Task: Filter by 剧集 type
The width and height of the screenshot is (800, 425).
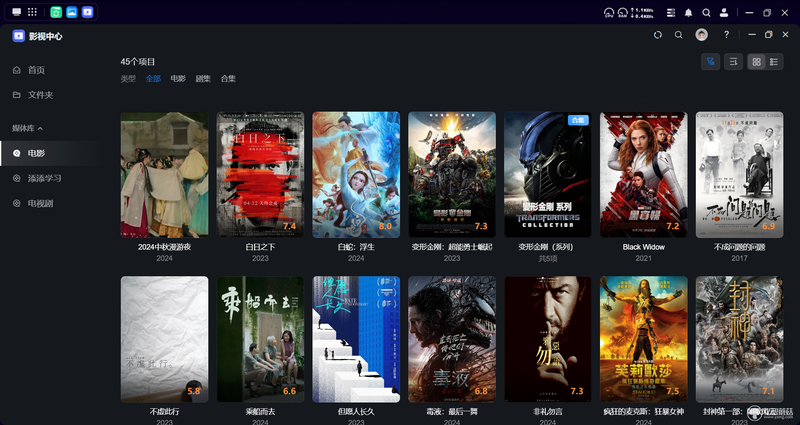Action: 203,79
